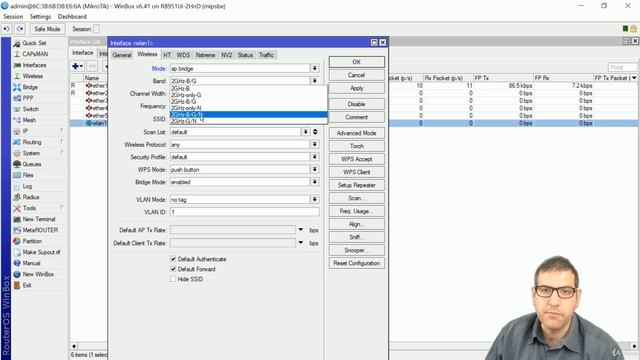Image resolution: width=640 pixels, height=360 pixels.
Task: Launch New WinBox from sidebar
Action: [38, 274]
